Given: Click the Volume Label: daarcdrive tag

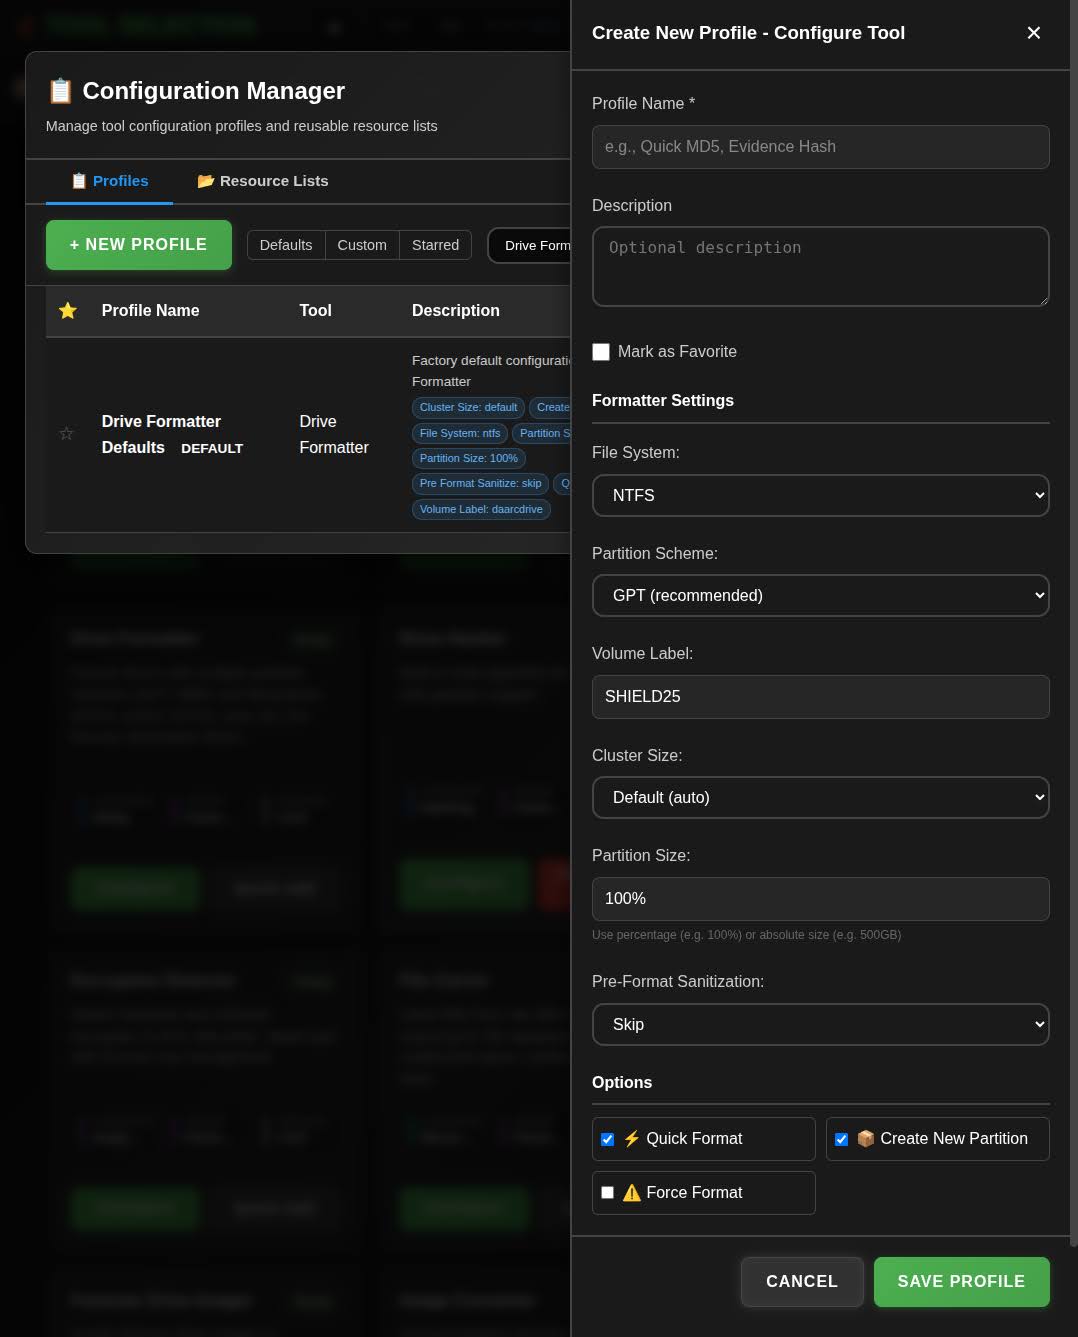Looking at the screenshot, I should (x=481, y=509).
